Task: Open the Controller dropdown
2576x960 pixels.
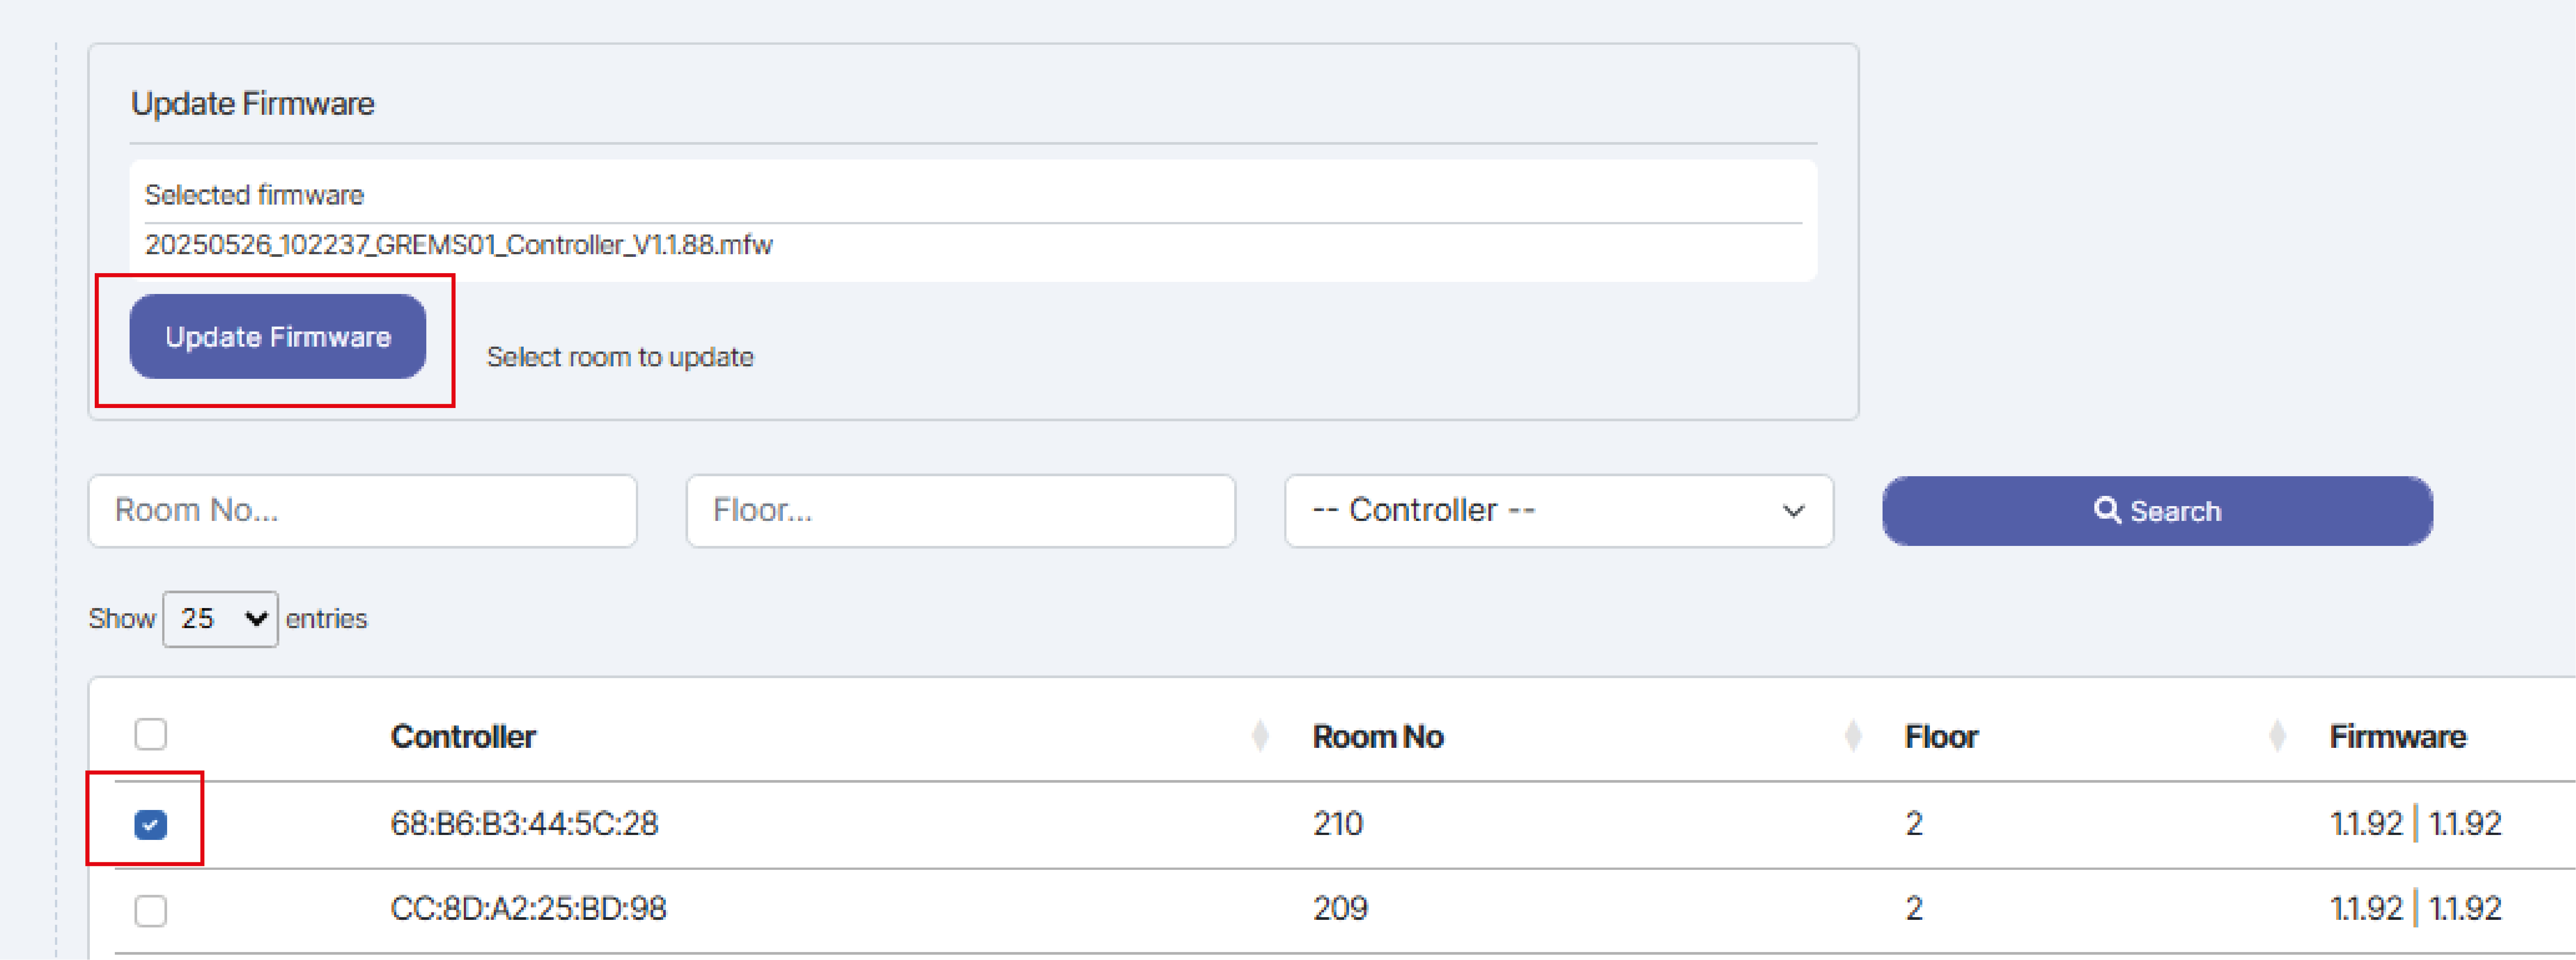Action: click(x=1560, y=511)
